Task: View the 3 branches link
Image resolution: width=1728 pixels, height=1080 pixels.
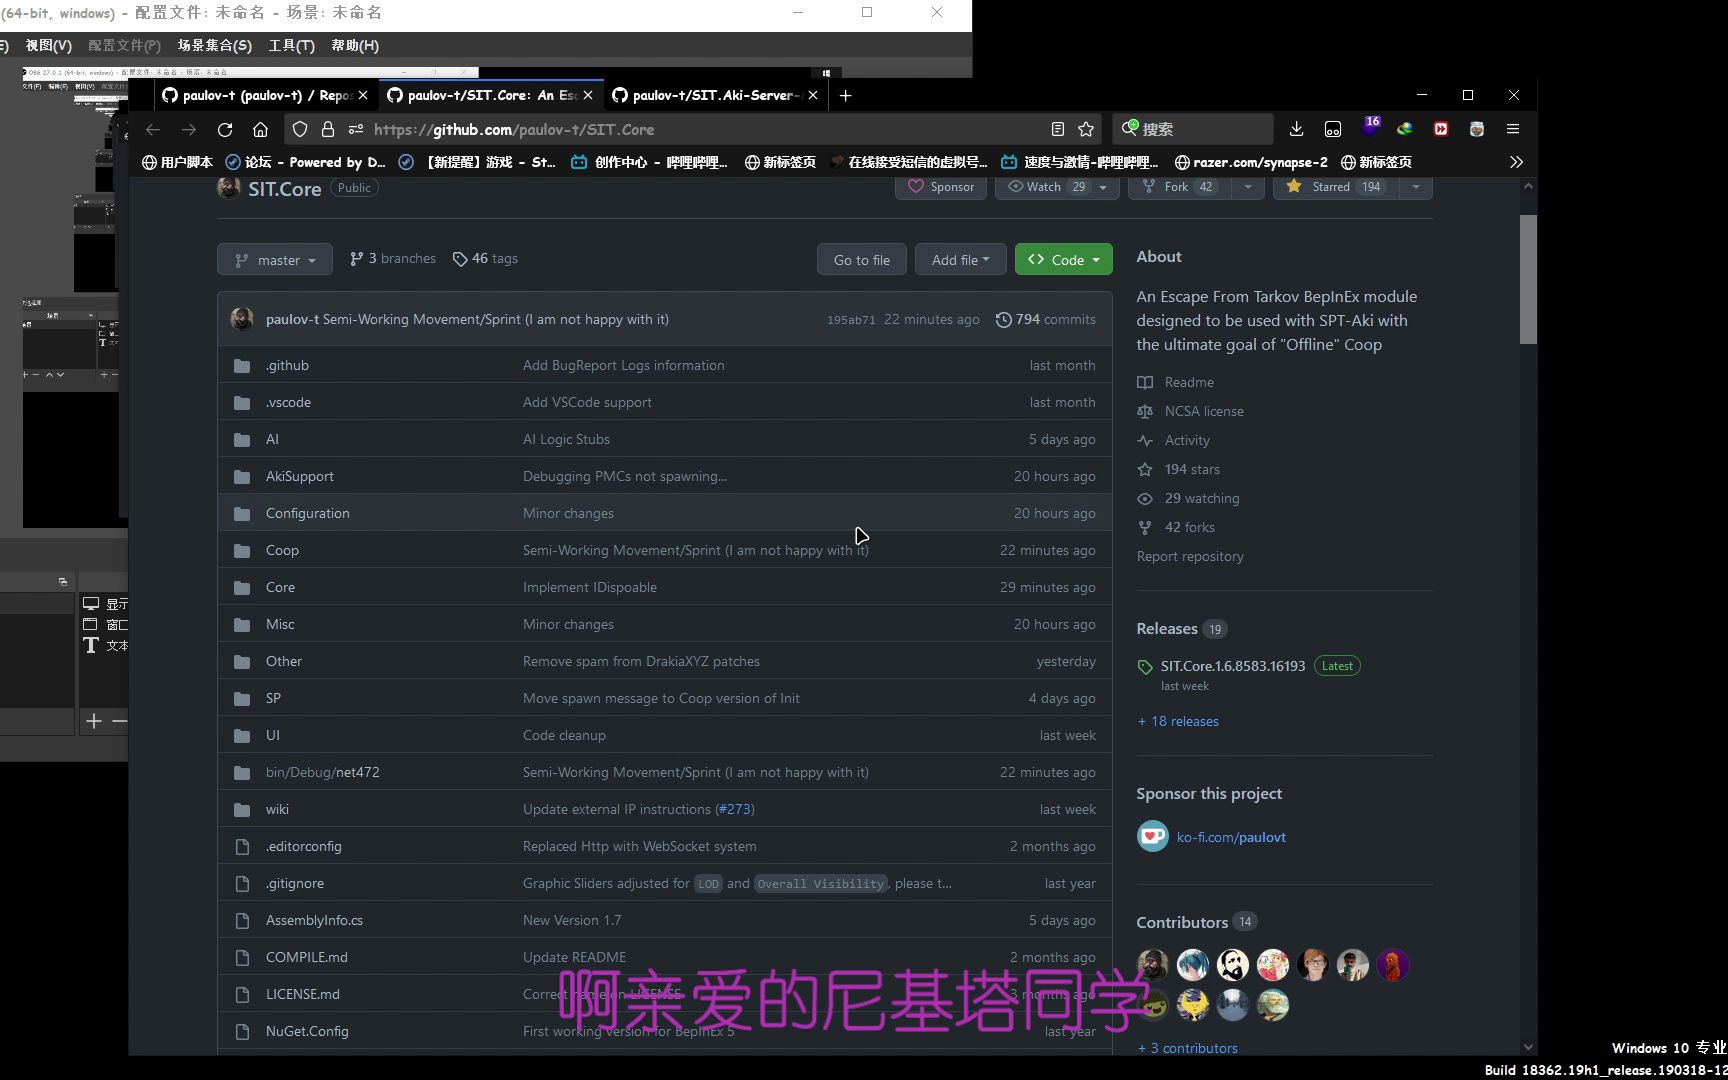Action: point(393,258)
